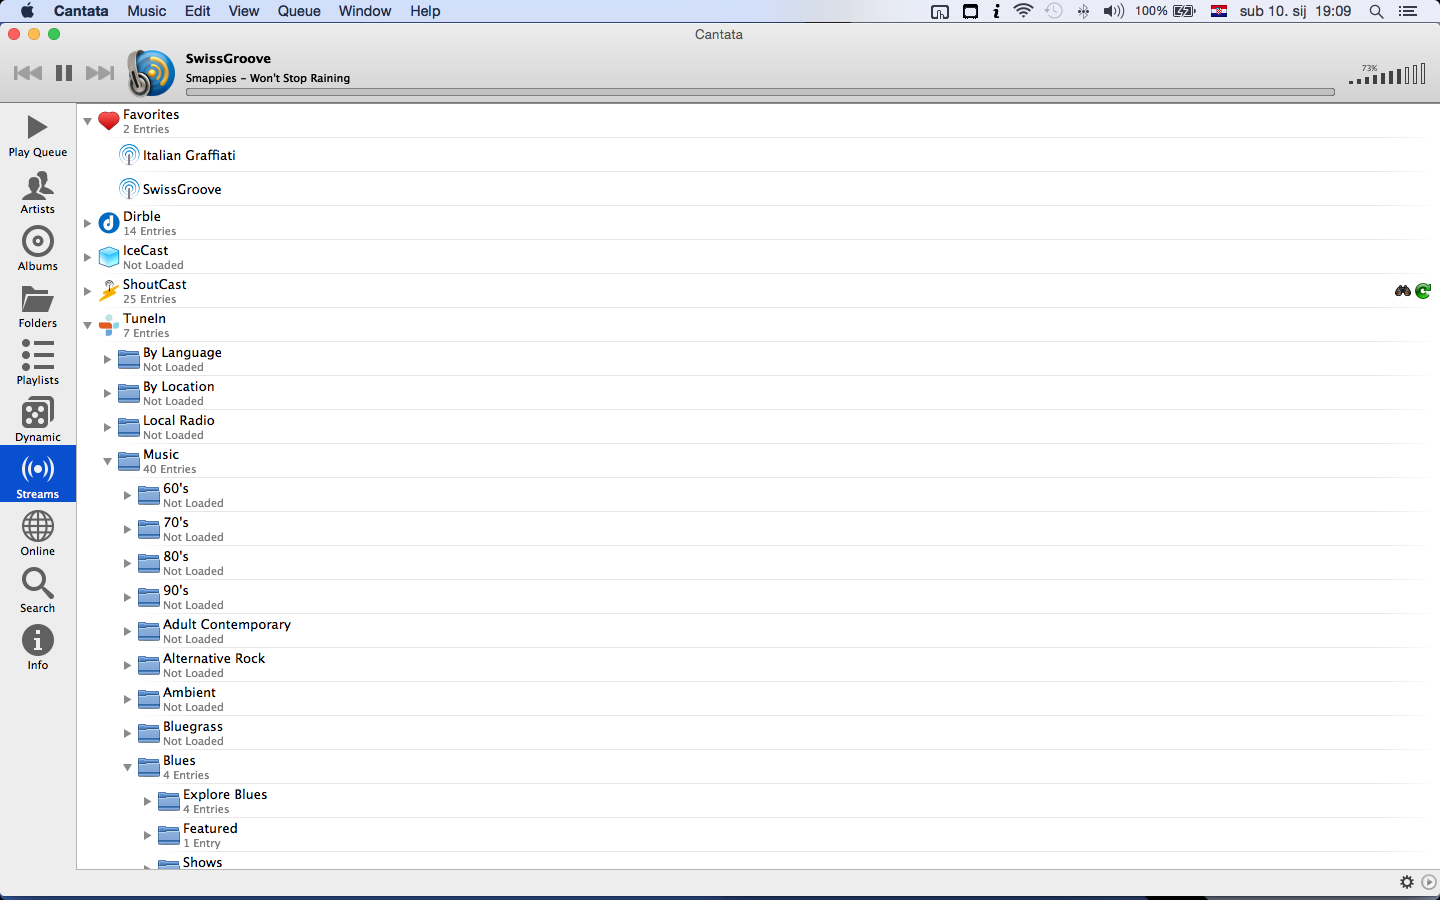Open the Cantata application menu
The image size is (1440, 900).
81,11
